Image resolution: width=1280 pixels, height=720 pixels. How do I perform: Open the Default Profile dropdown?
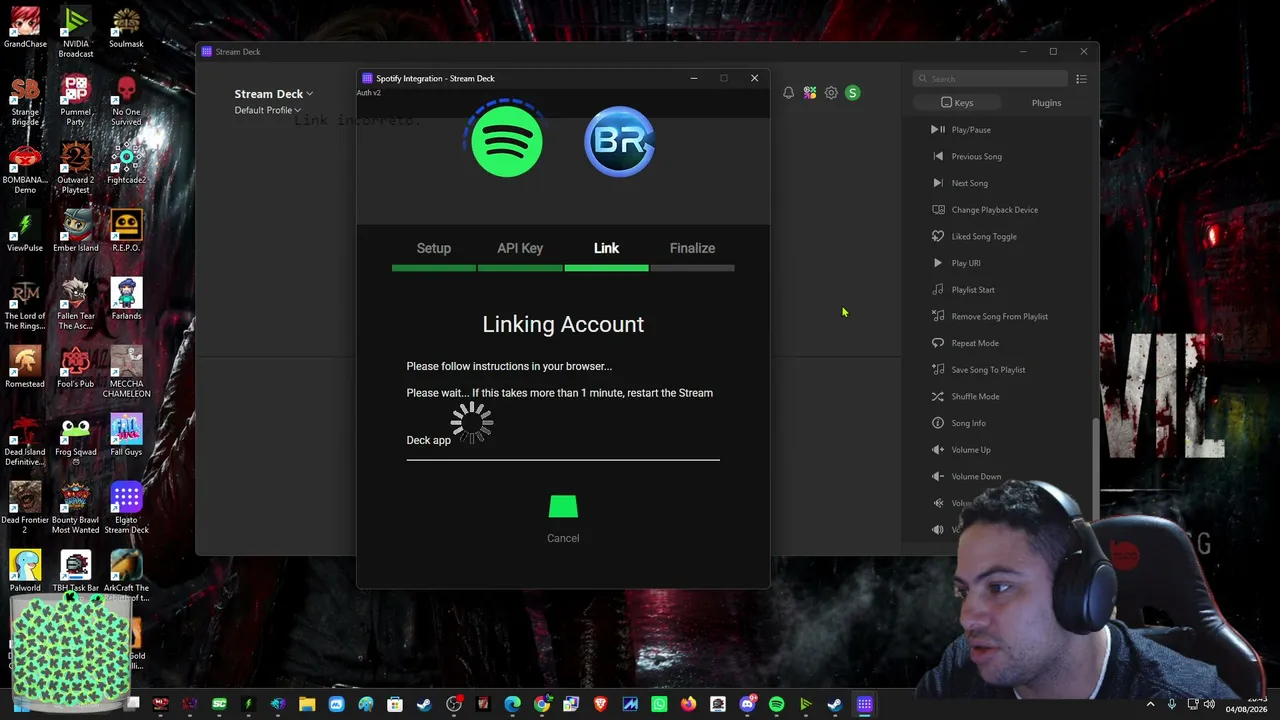[267, 110]
